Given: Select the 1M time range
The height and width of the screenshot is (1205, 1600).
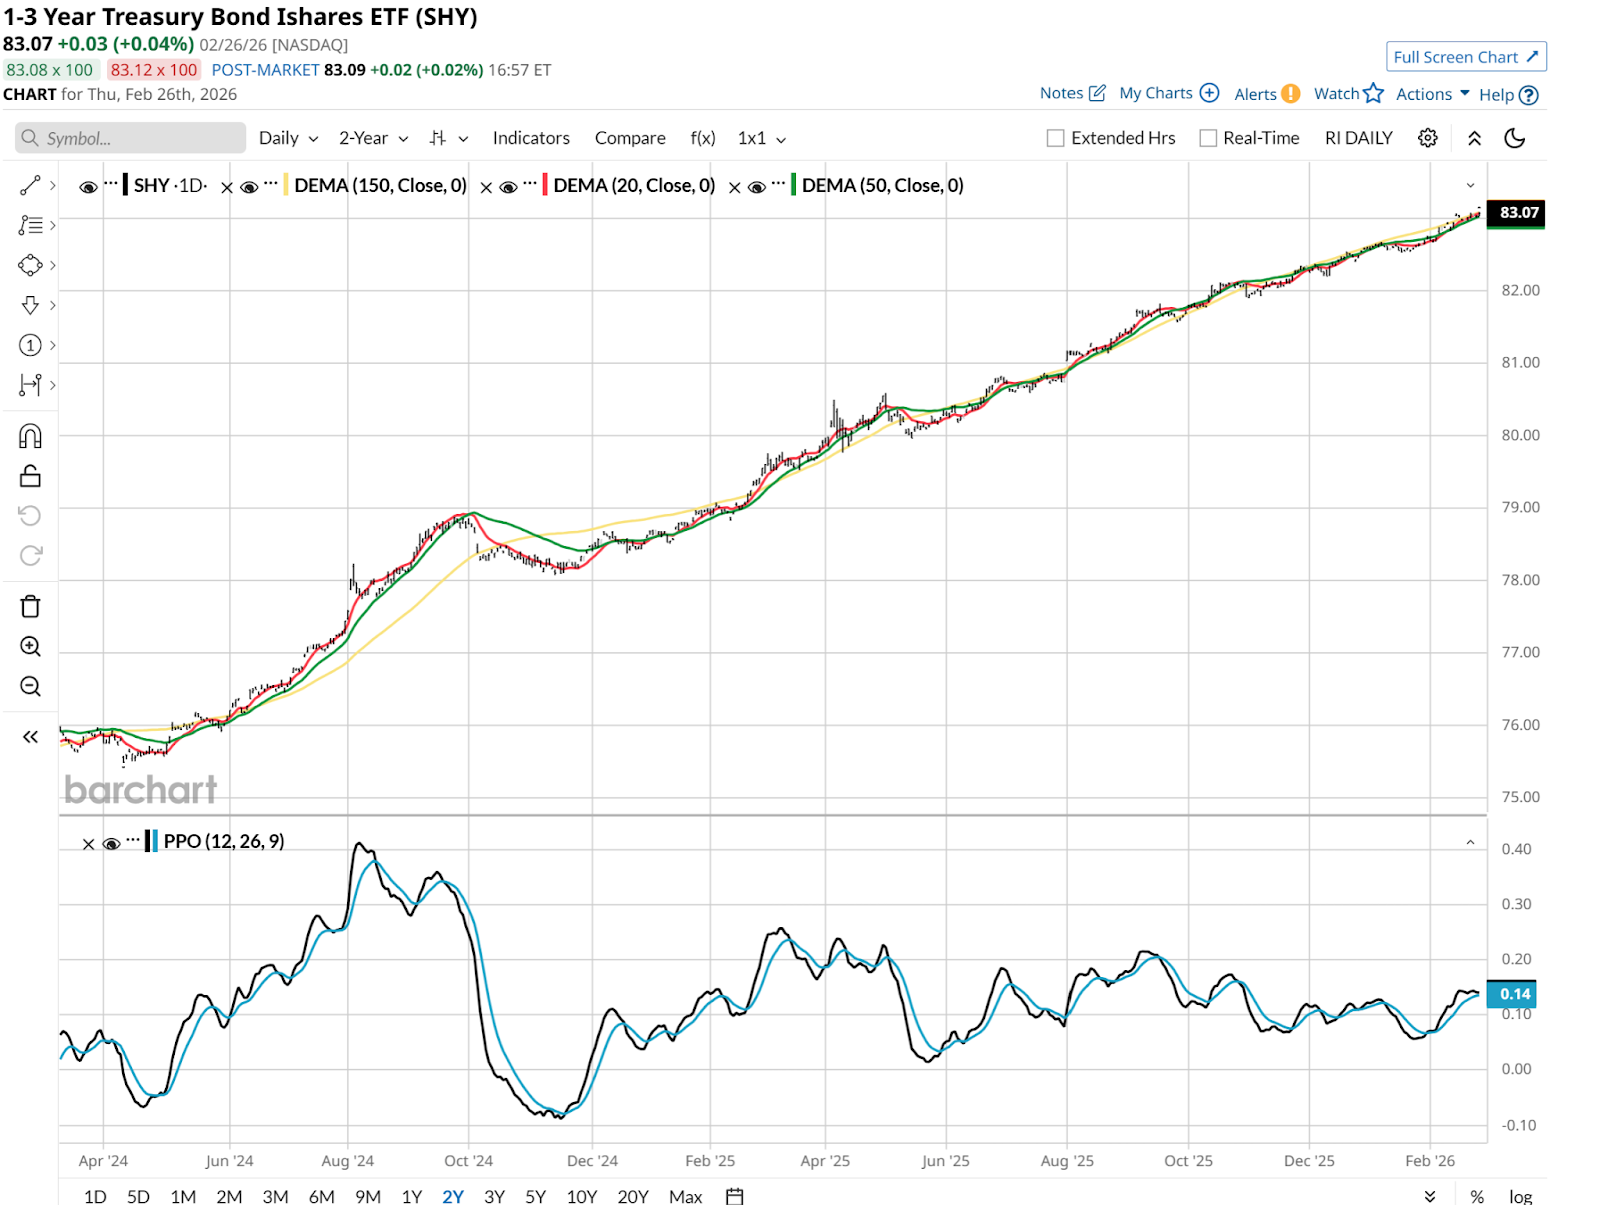Looking at the screenshot, I should point(183,1196).
